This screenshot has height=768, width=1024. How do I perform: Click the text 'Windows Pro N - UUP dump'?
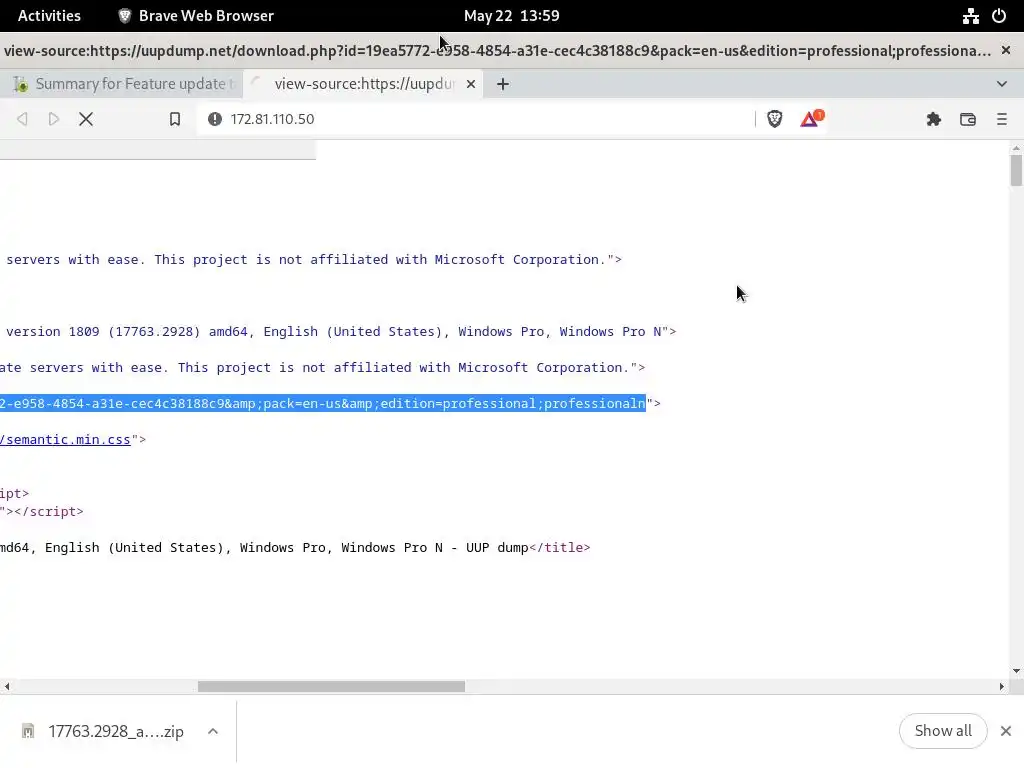tap(435, 547)
